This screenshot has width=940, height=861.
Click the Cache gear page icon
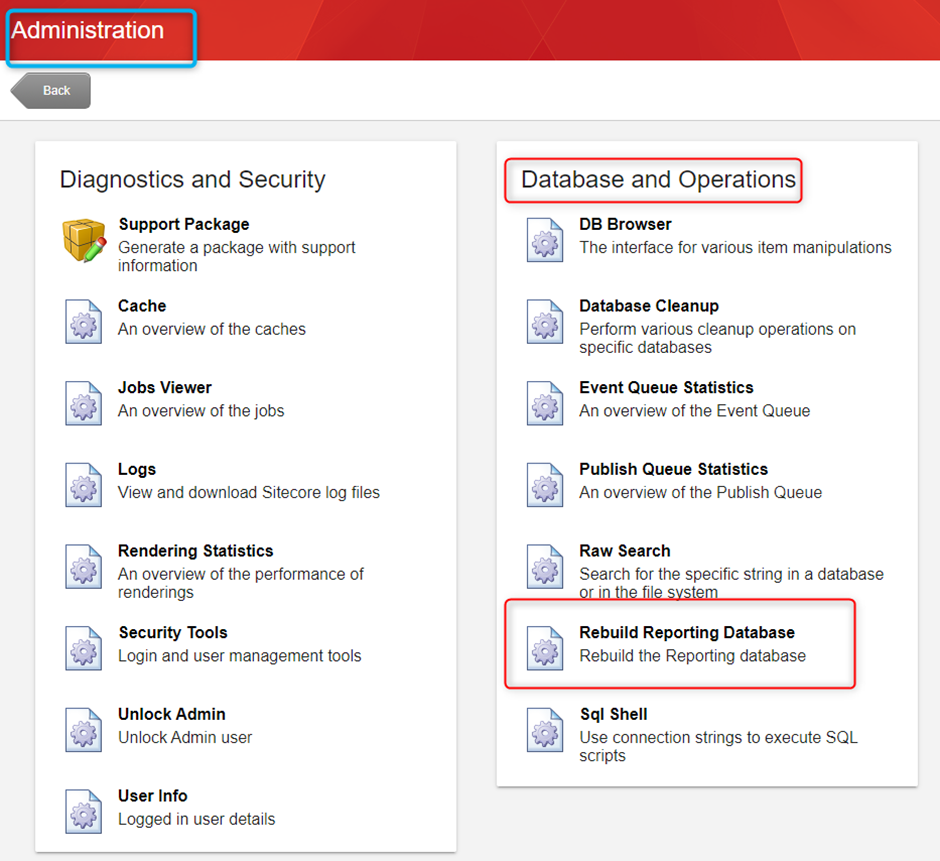click(x=83, y=322)
